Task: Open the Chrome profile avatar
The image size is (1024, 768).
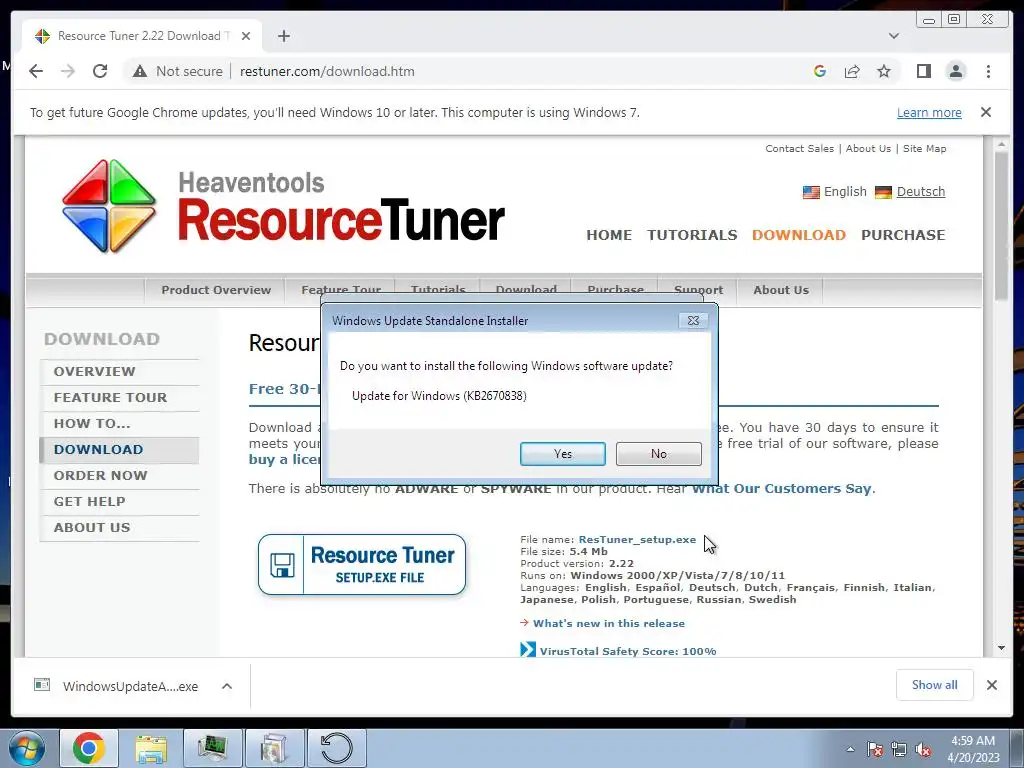Action: [x=955, y=71]
